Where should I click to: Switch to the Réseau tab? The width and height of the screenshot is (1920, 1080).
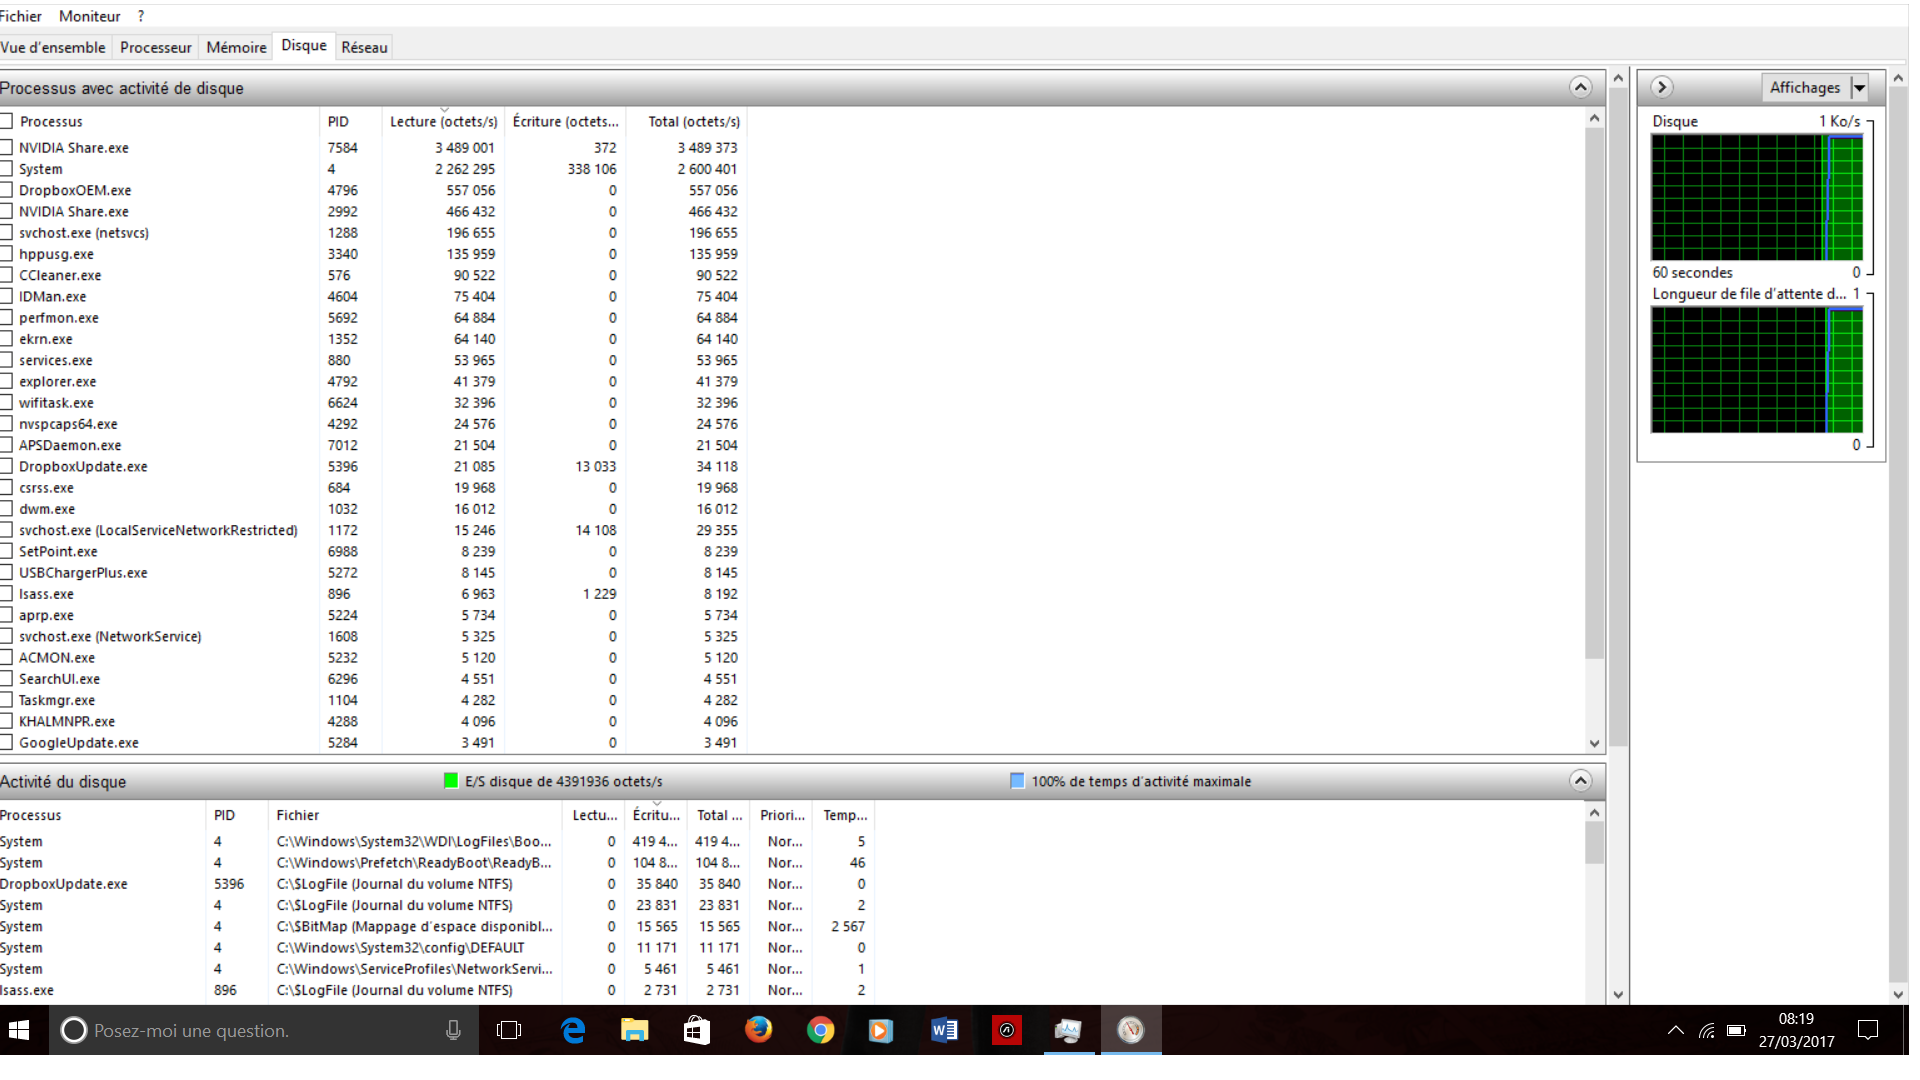click(x=364, y=47)
